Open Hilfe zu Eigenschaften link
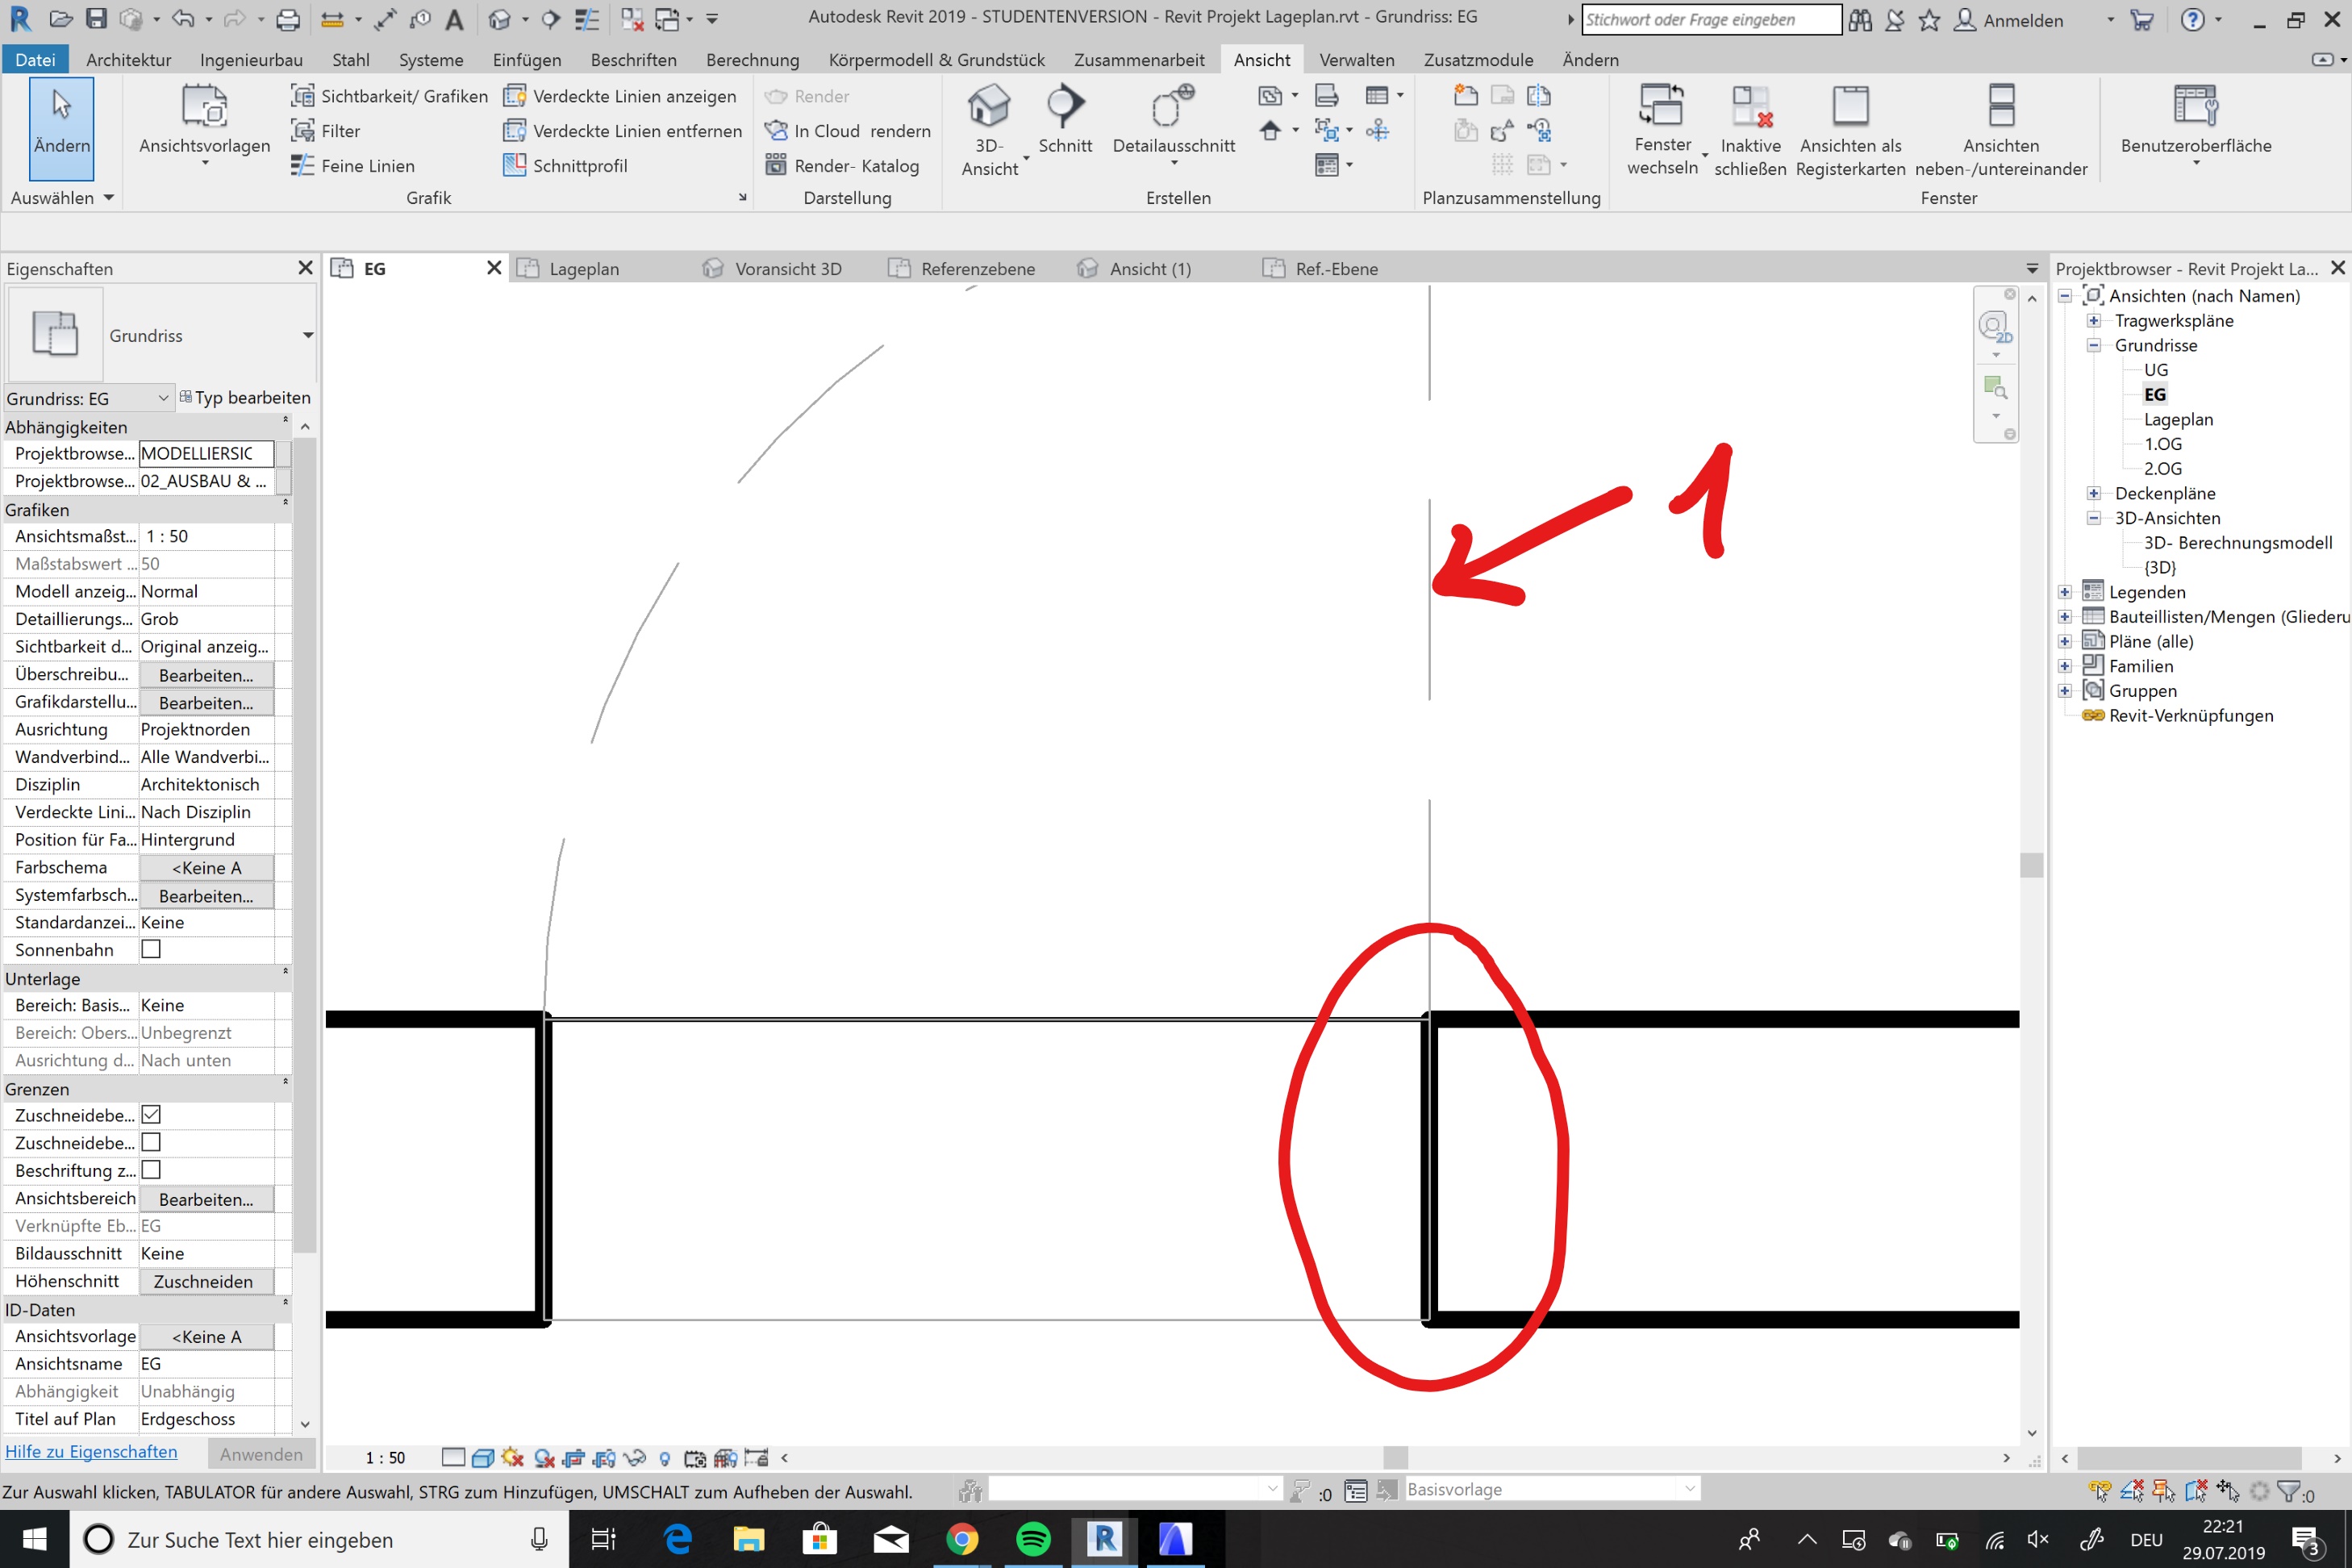 coord(92,1451)
